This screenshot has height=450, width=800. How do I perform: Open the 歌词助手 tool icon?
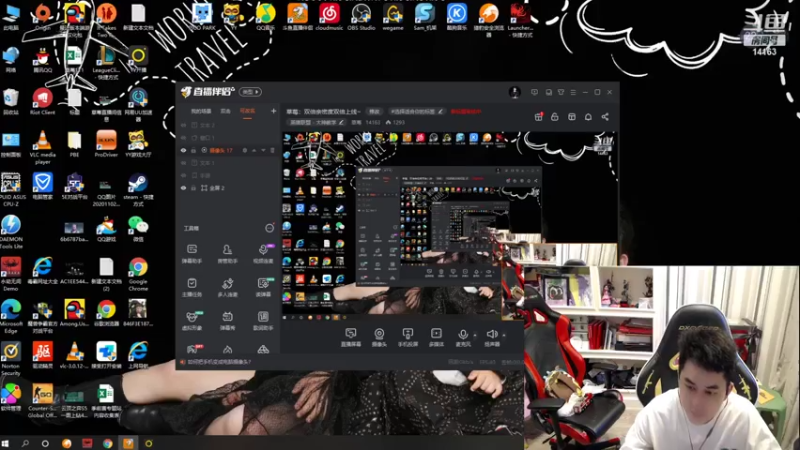(263, 320)
